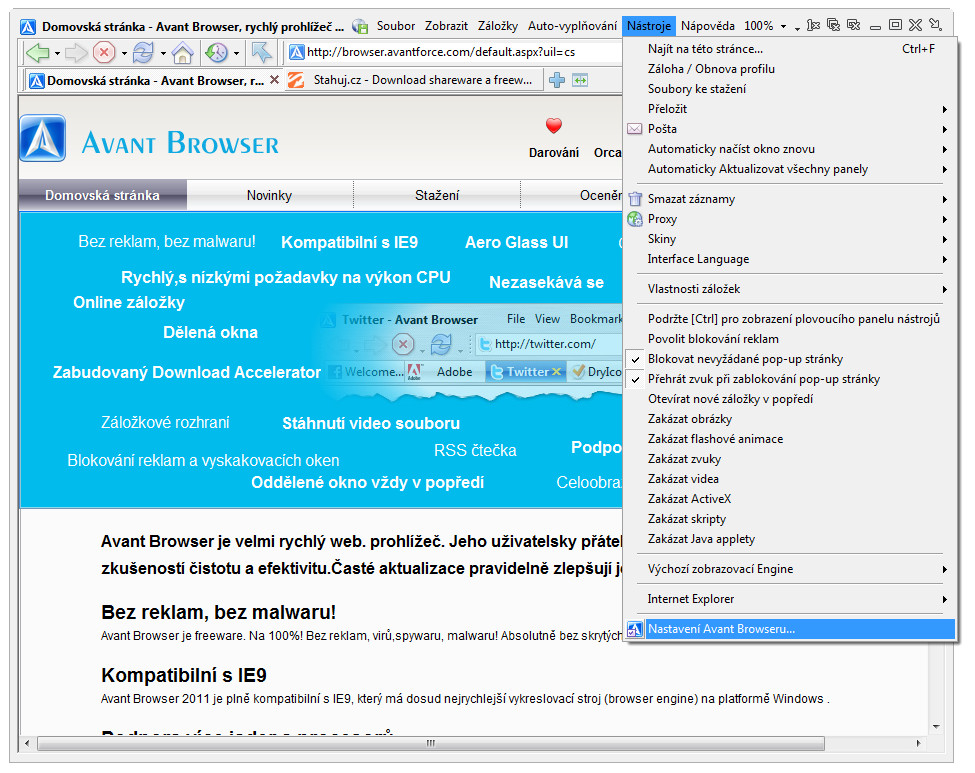Open the Záložky menu

pos(497,25)
